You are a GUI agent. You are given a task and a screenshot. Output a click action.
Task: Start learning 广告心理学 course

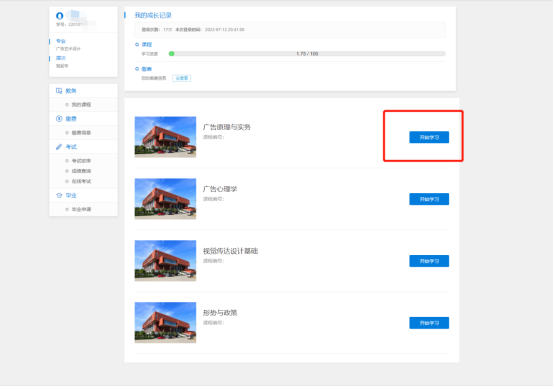429,199
